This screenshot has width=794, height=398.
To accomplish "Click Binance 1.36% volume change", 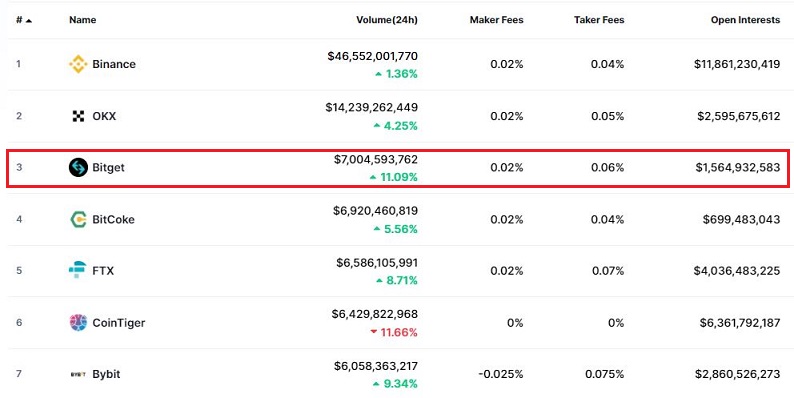I will 396,74.
